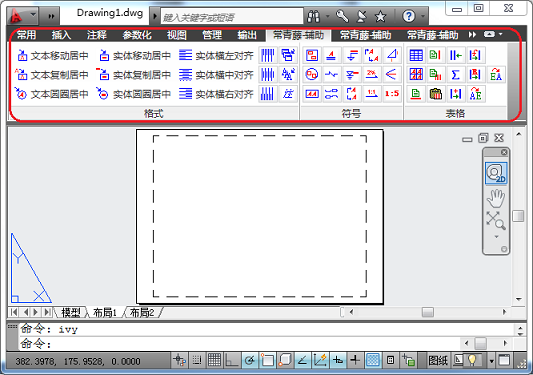The height and width of the screenshot is (375, 533).
Task: Click the 2D steering wheel navigation icon
Action: tap(496, 173)
